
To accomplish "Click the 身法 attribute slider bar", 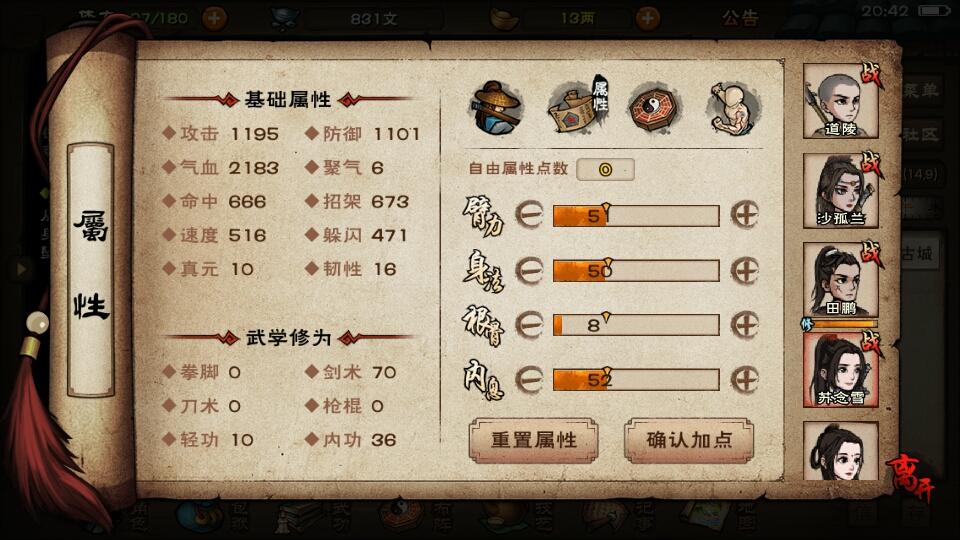I will (636, 271).
